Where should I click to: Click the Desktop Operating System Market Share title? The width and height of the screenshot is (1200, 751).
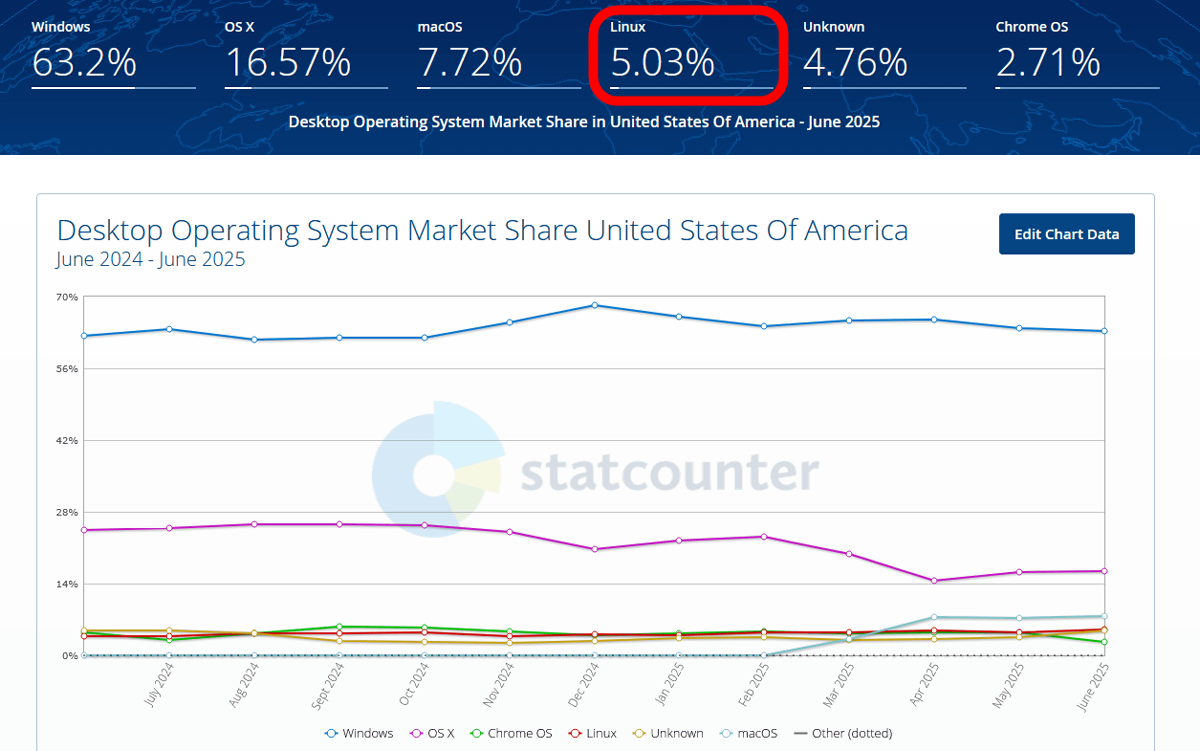pos(483,231)
